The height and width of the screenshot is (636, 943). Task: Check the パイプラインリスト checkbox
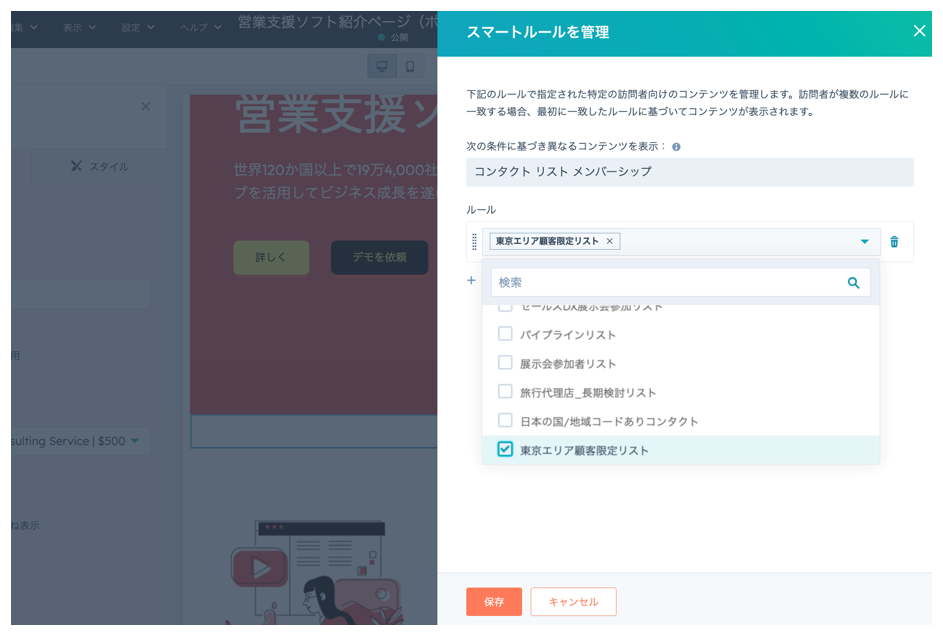505,334
